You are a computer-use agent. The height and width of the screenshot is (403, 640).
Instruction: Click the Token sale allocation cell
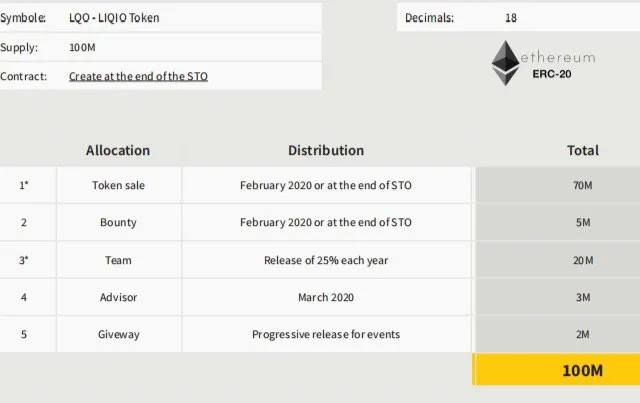pyautogui.click(x=119, y=185)
